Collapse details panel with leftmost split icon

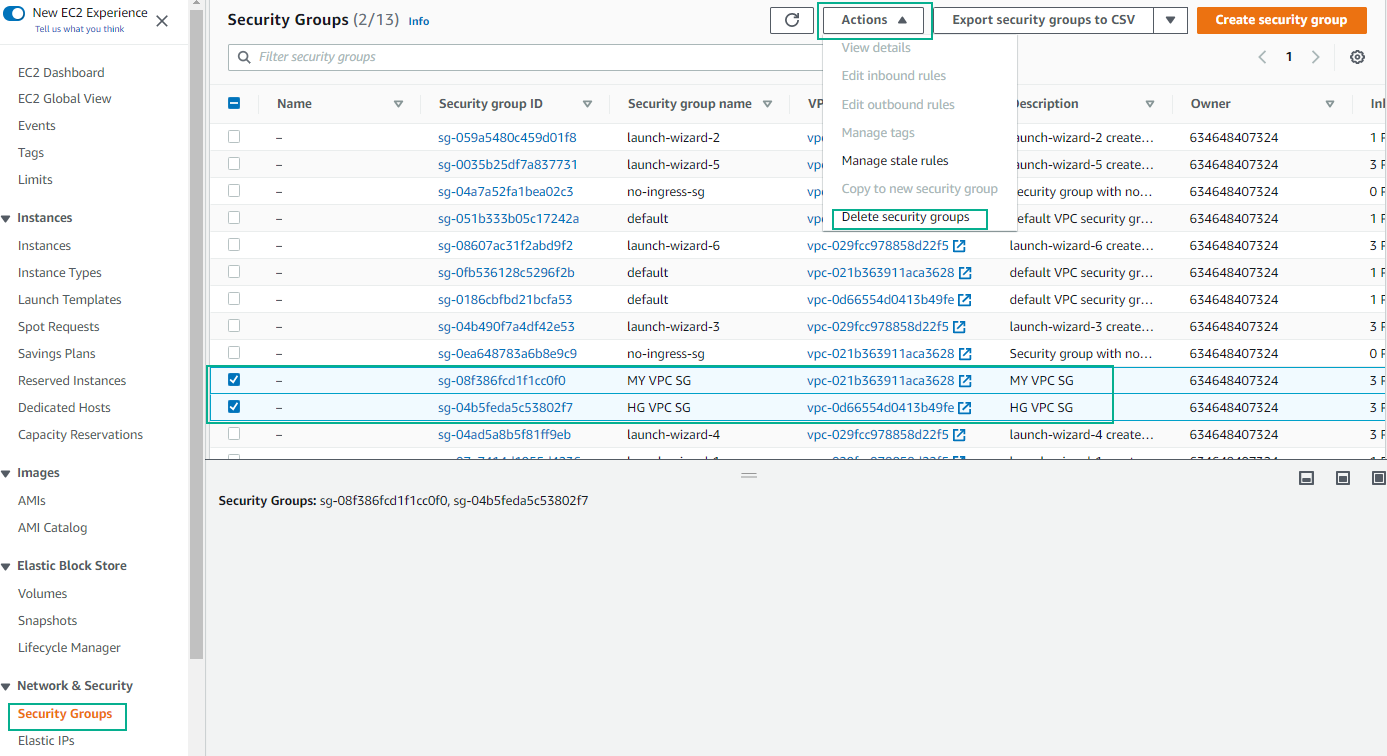(1306, 479)
